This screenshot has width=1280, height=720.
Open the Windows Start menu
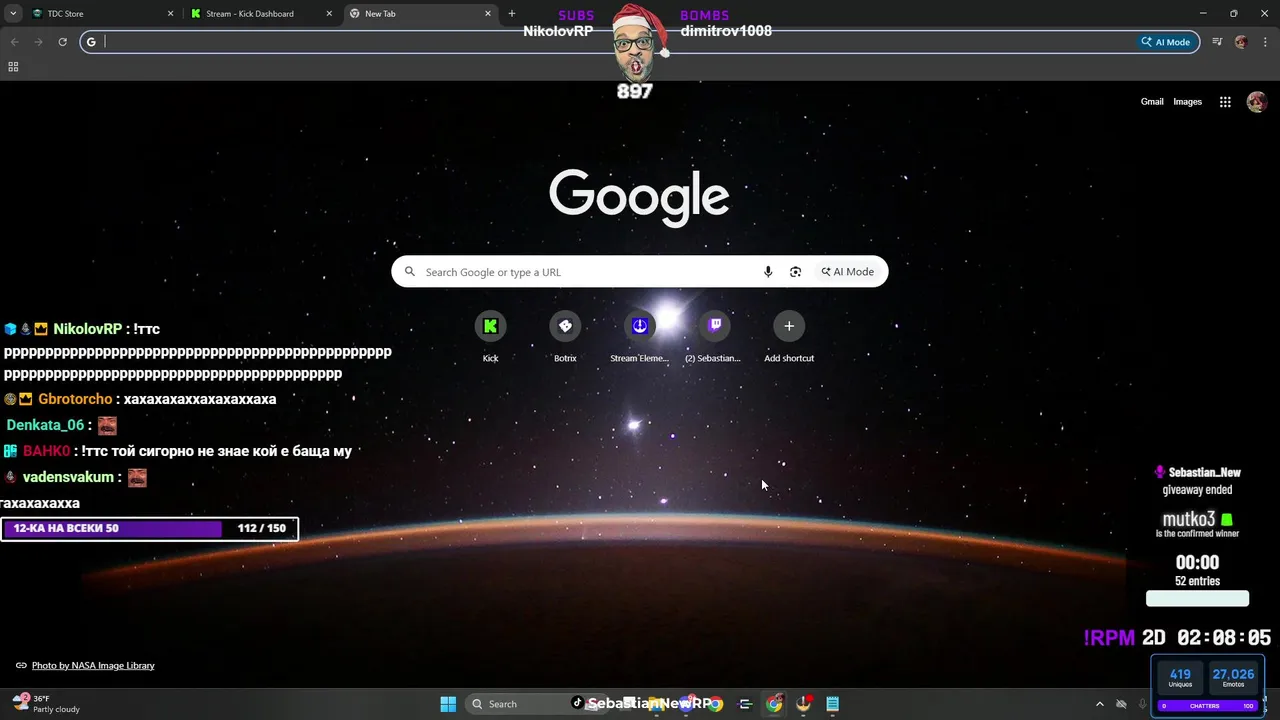(x=448, y=704)
